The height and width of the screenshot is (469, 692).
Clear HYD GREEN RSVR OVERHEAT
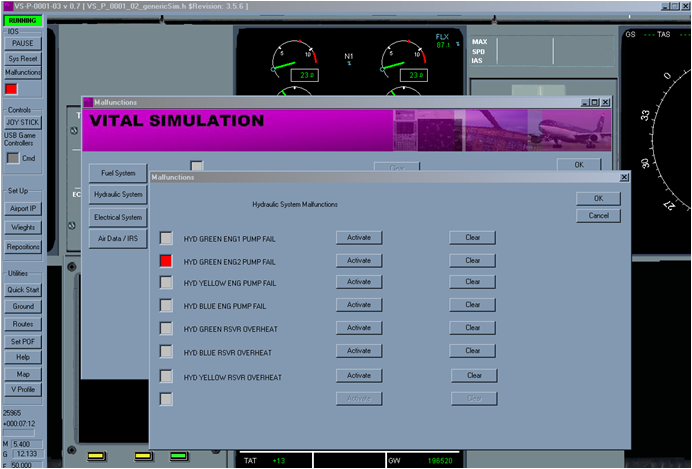click(x=472, y=328)
